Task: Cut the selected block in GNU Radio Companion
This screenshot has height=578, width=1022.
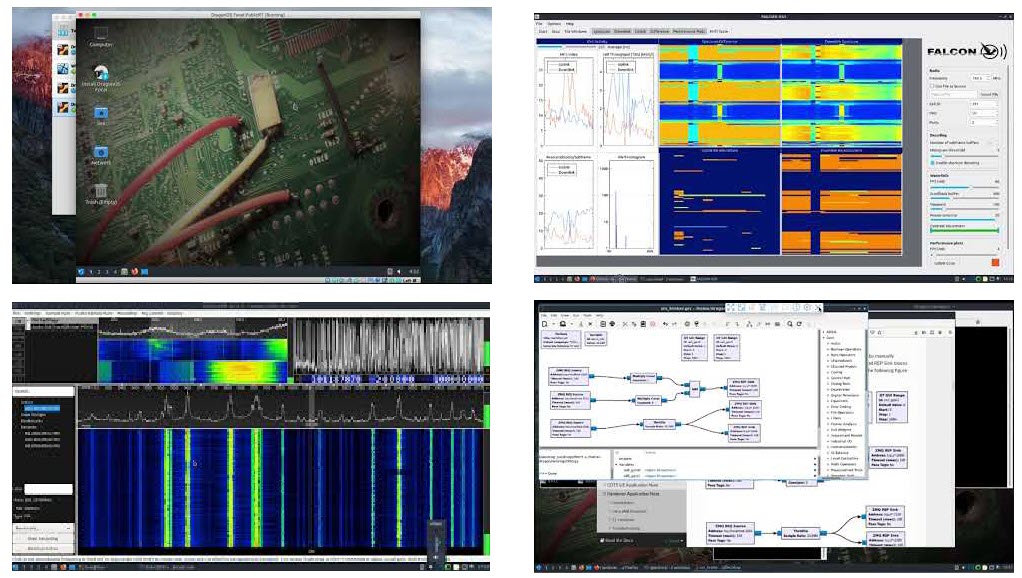Action: tap(625, 324)
